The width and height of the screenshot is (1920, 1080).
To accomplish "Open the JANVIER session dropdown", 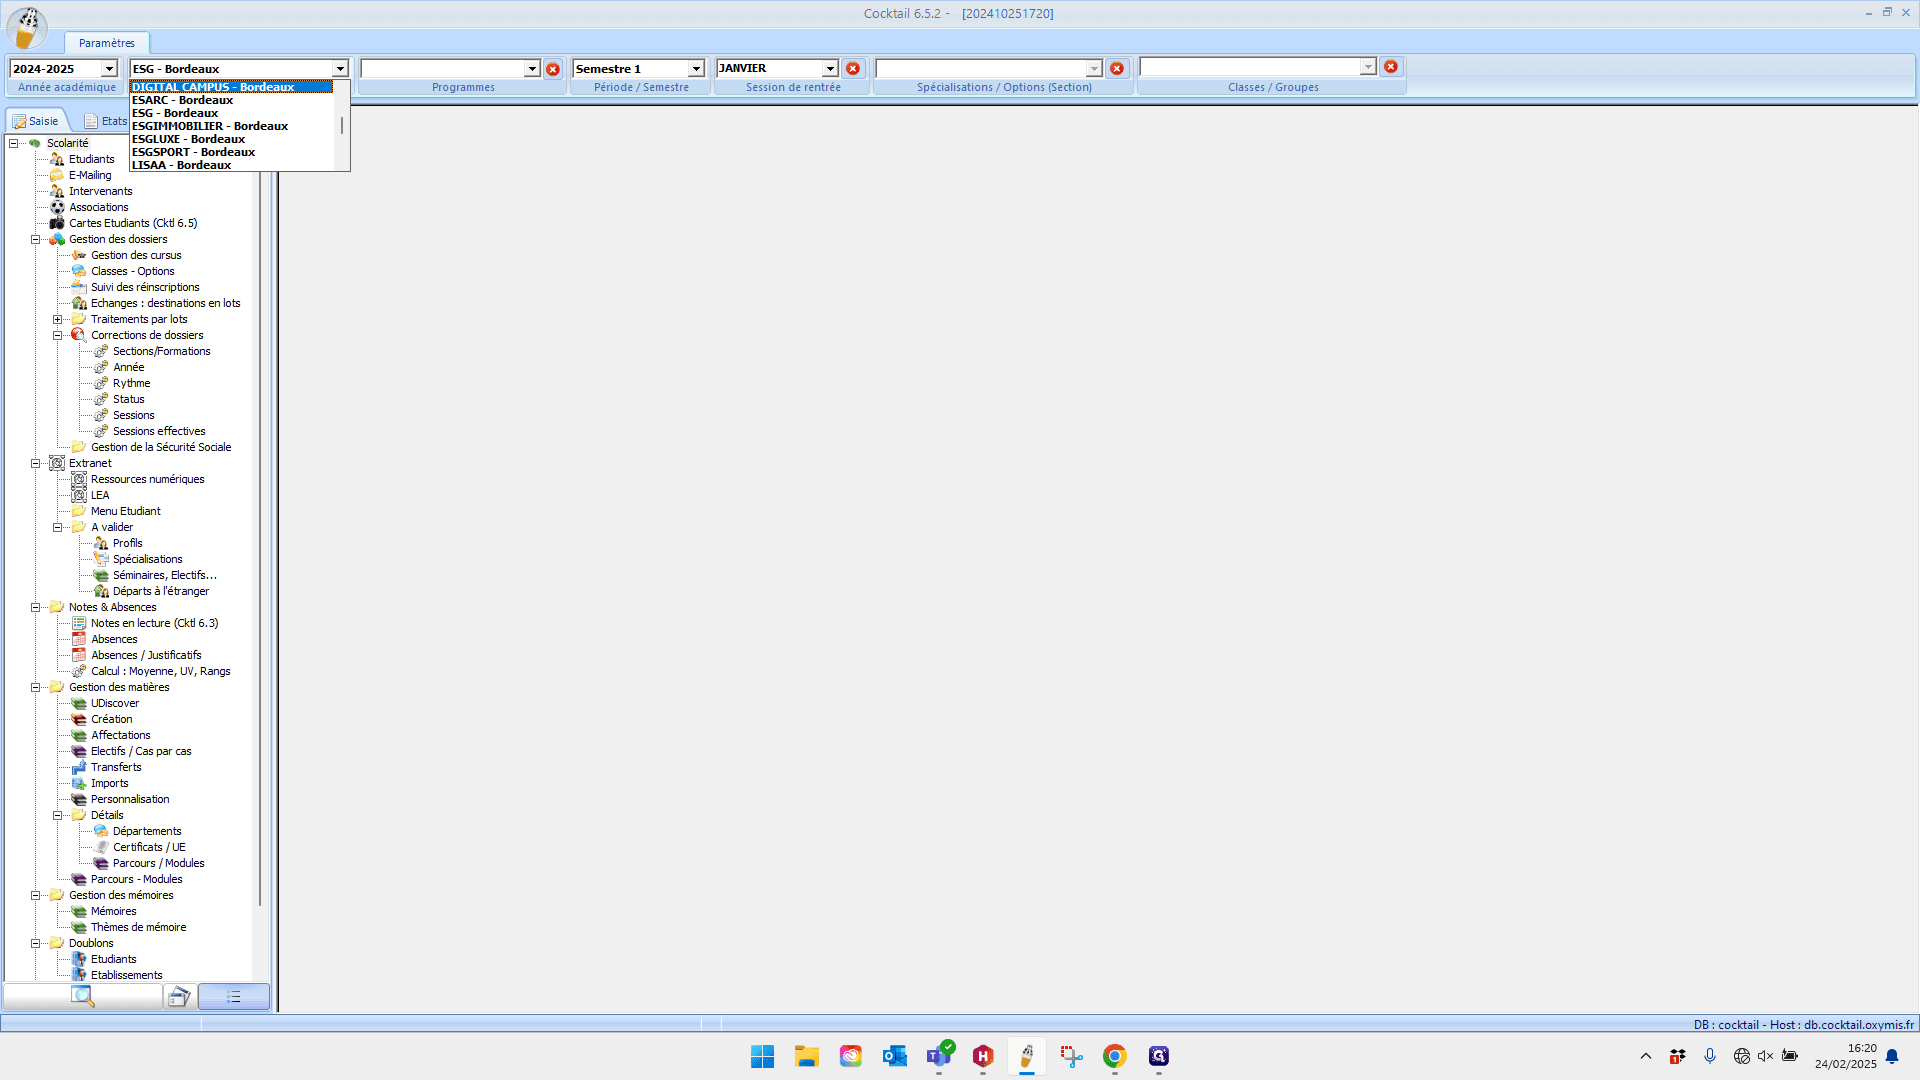I will 830,68.
